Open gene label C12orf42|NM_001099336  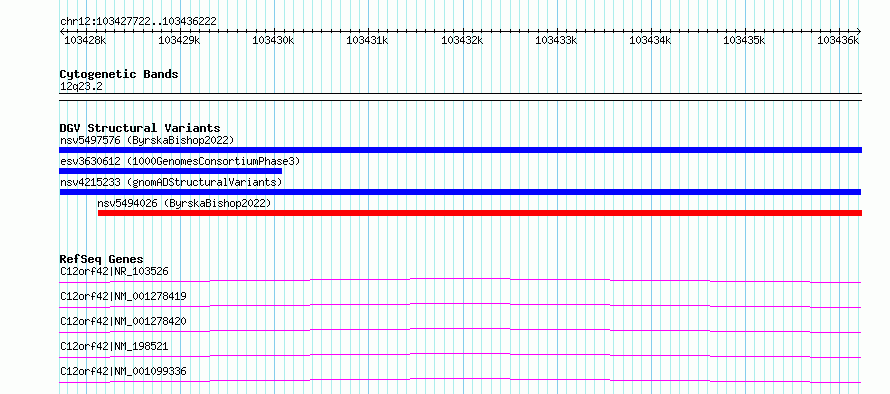click(x=123, y=371)
